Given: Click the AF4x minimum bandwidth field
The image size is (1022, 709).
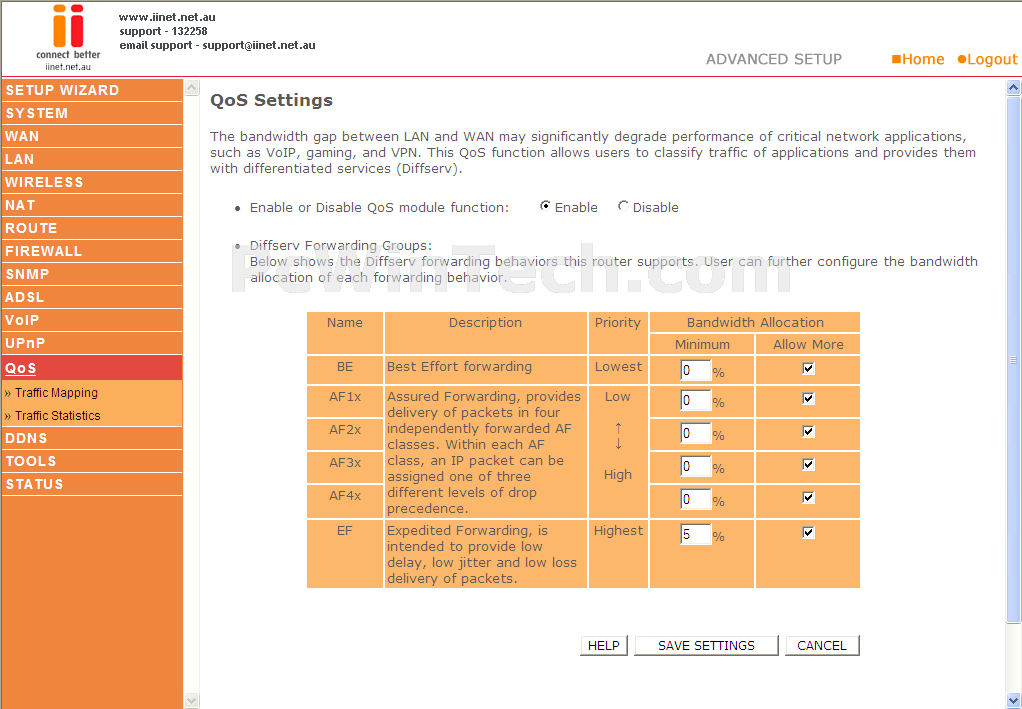Looking at the screenshot, I should point(695,499).
